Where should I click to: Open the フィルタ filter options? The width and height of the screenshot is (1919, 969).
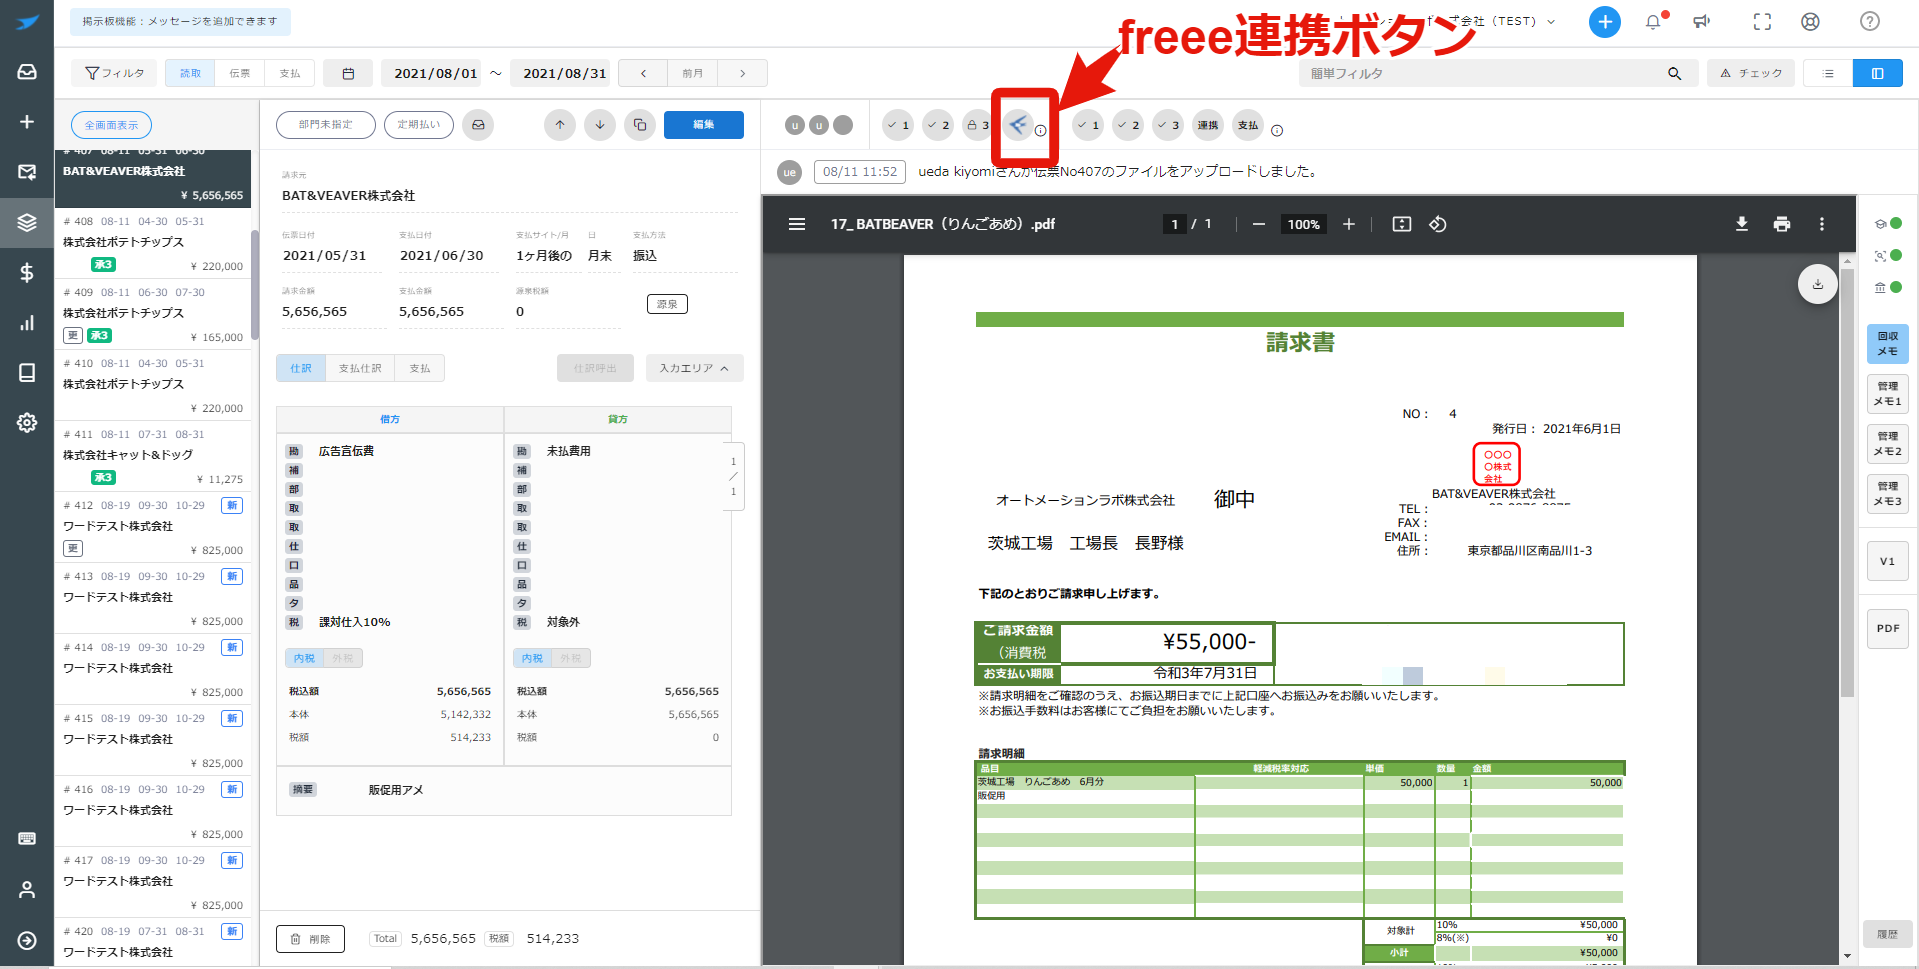click(x=114, y=73)
